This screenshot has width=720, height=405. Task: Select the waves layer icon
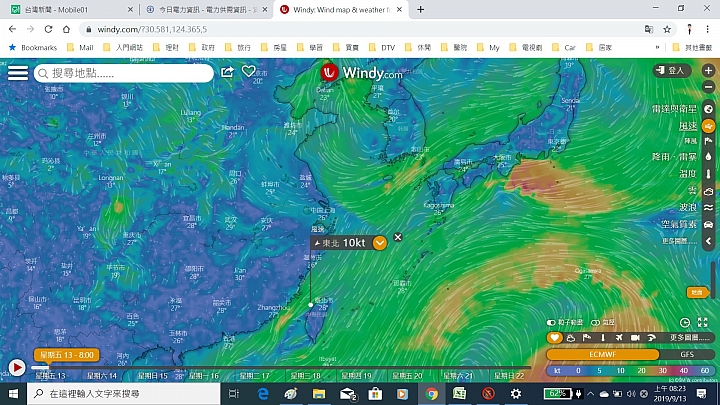pos(709,208)
